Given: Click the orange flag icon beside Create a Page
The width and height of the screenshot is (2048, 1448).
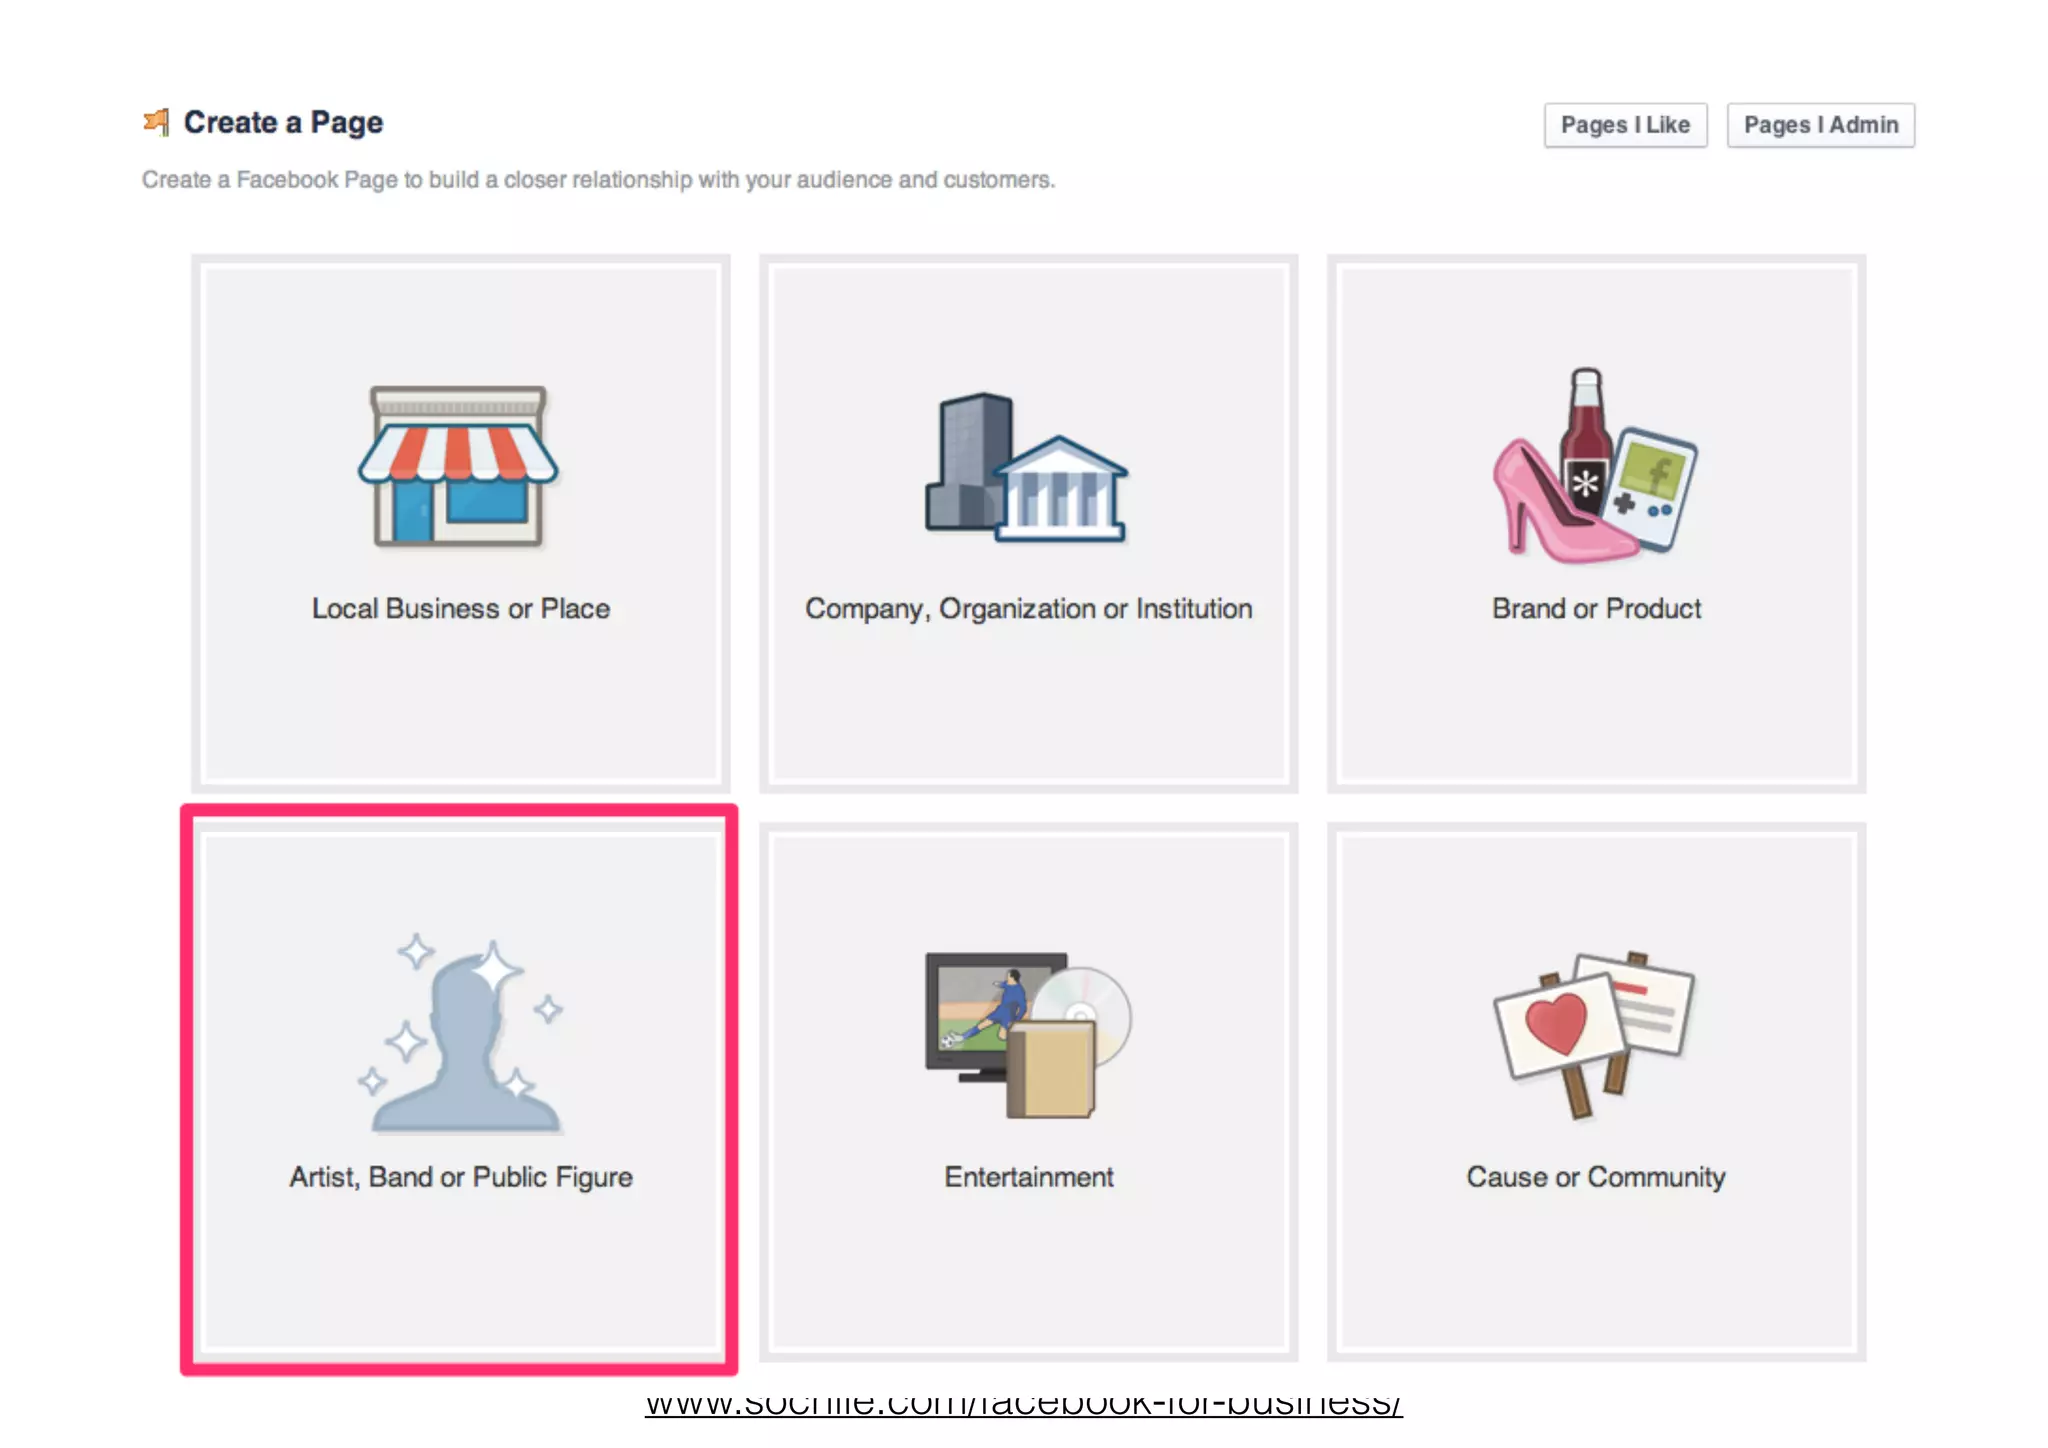Looking at the screenshot, I should tap(157, 122).
